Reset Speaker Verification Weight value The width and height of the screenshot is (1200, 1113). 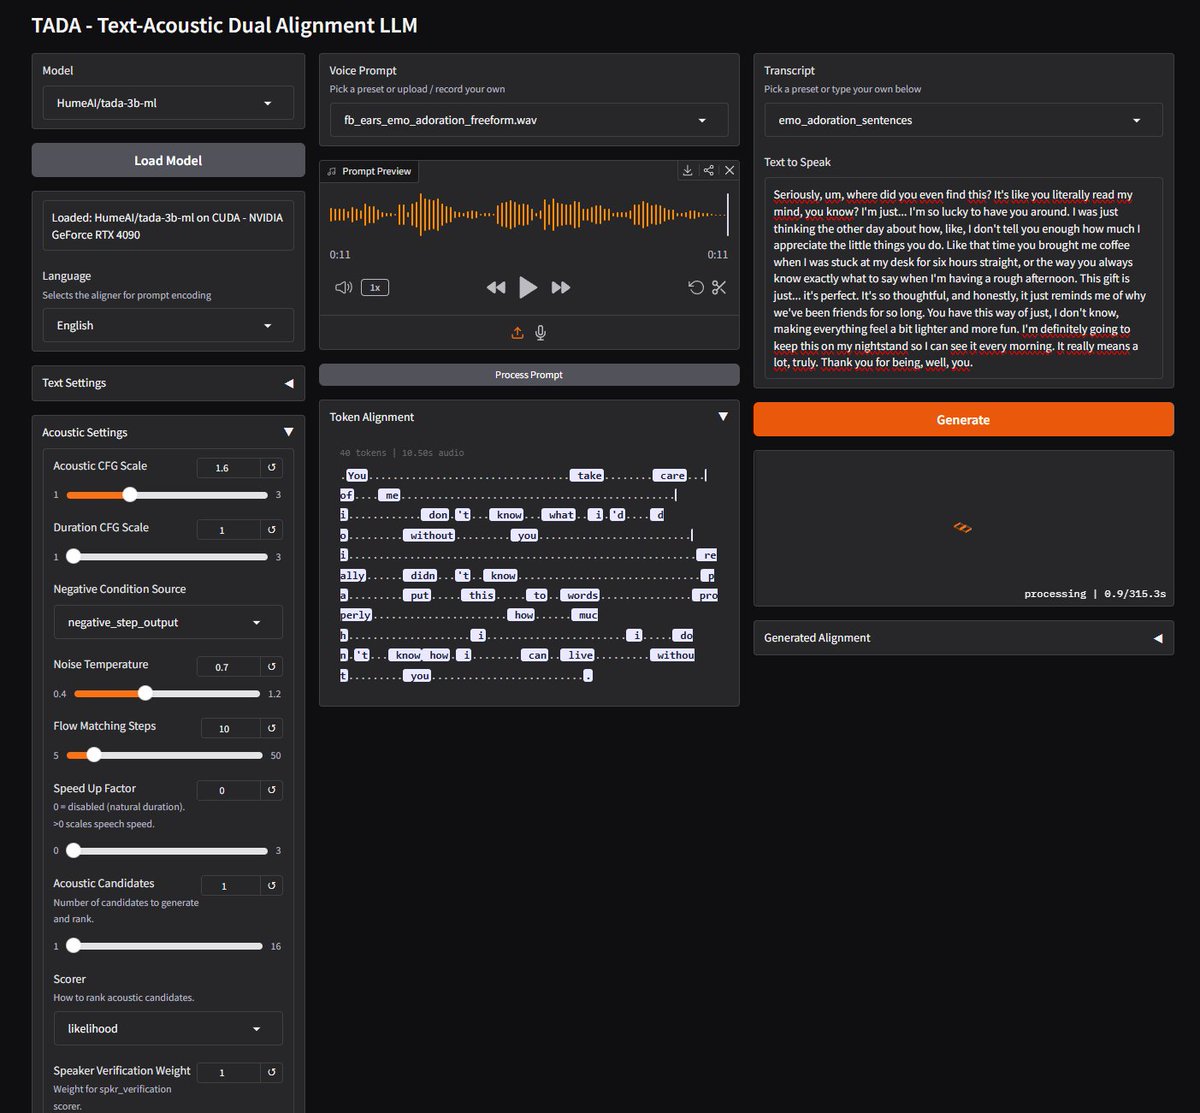[x=271, y=1072]
